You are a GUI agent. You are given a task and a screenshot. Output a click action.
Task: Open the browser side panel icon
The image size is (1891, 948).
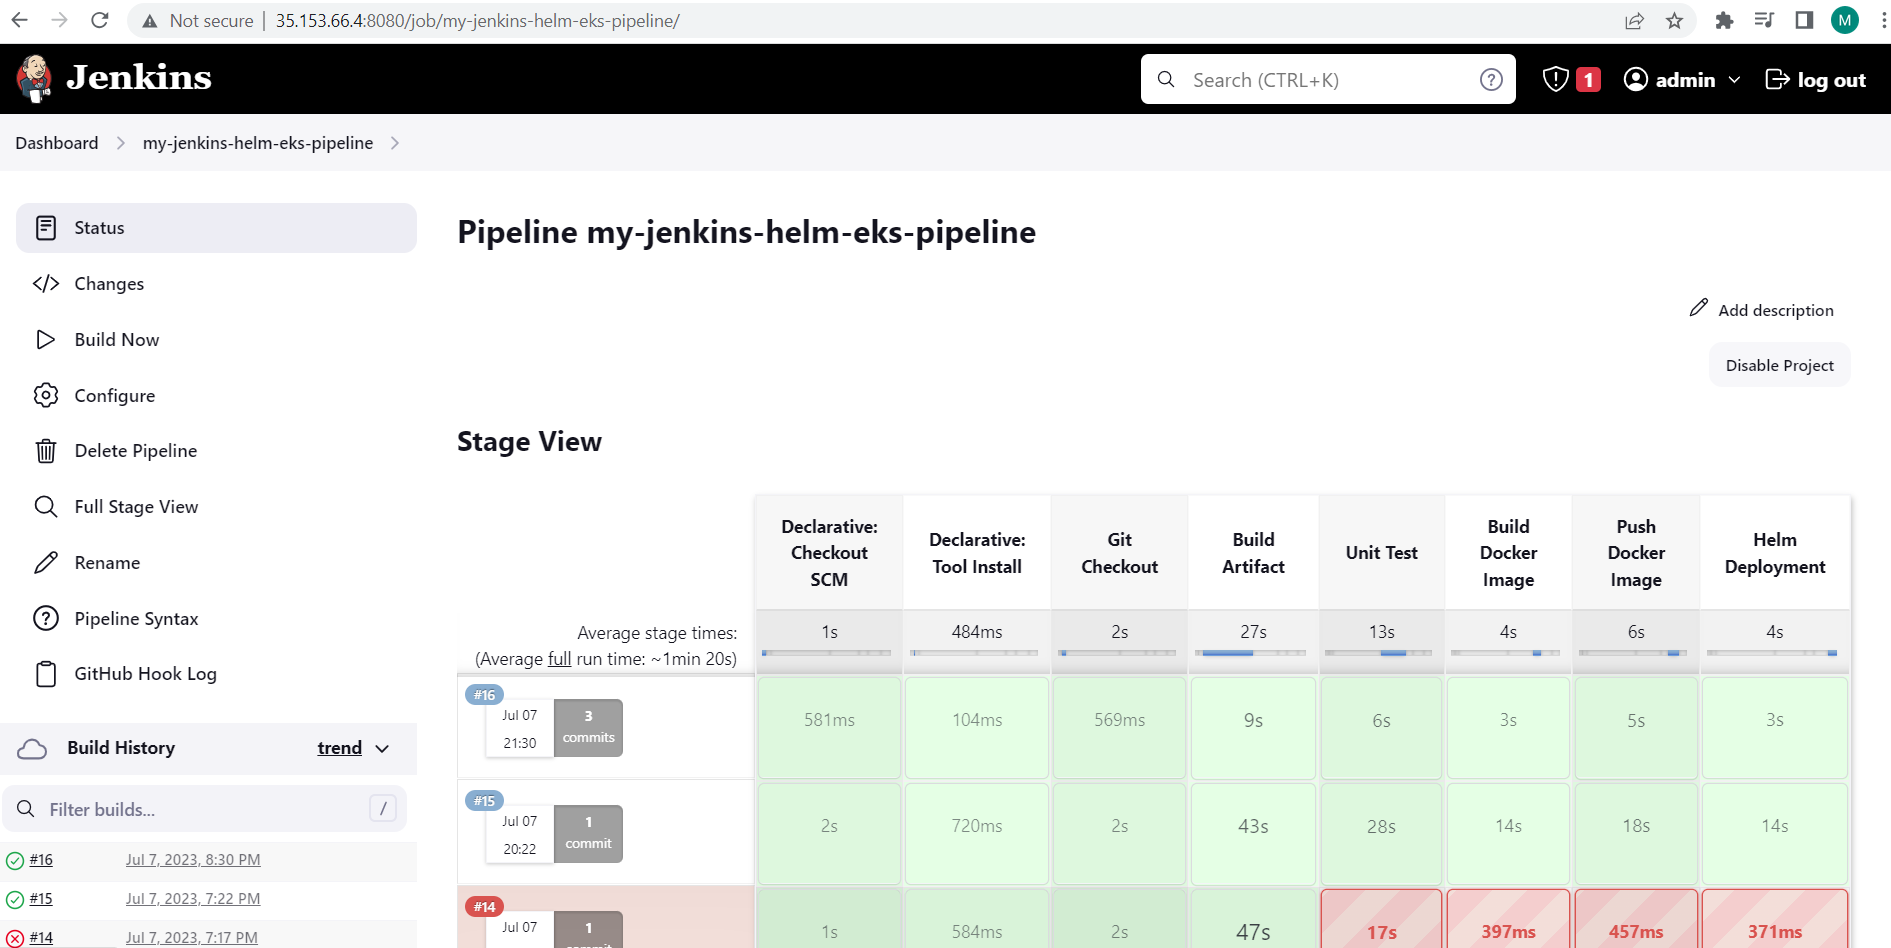pos(1804,20)
